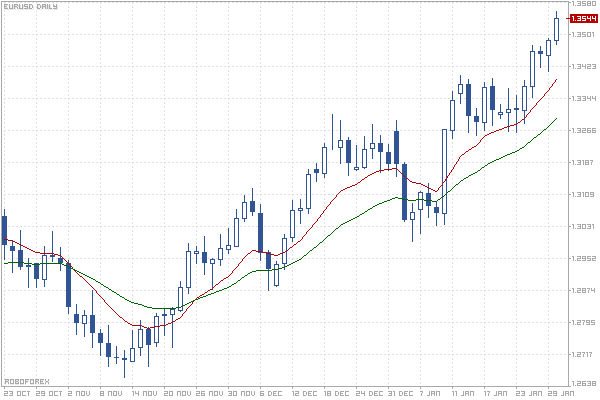Select the 1.3344 price axis label
The image size is (600, 400).
point(584,98)
